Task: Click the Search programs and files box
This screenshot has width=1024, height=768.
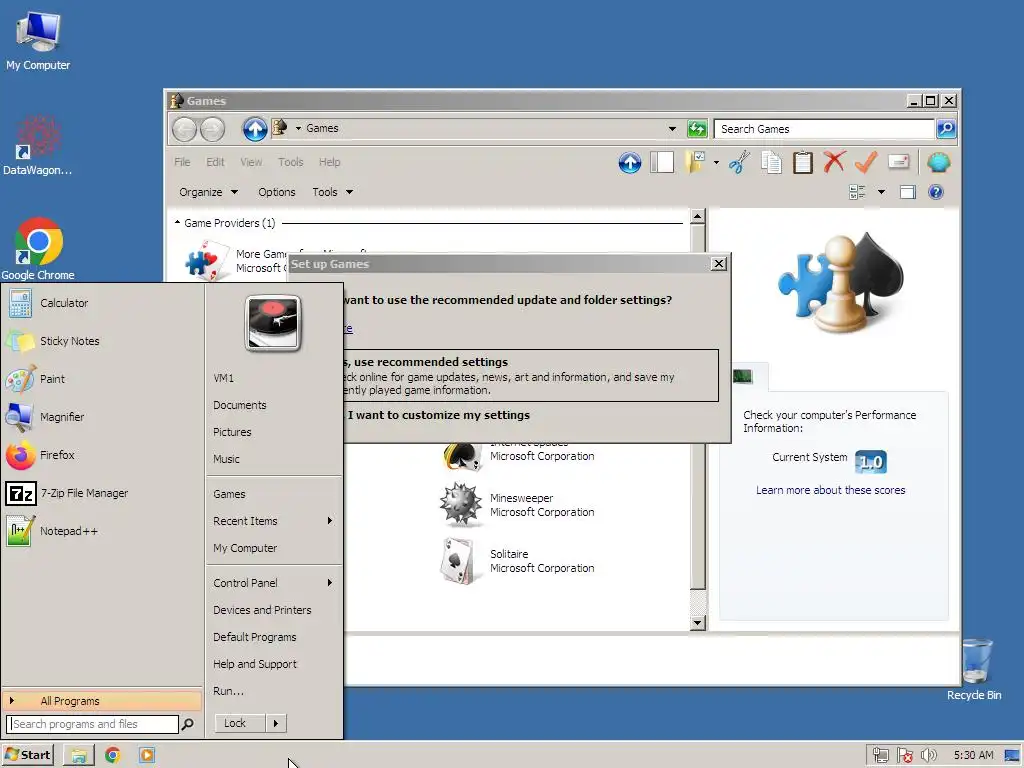Action: 92,724
